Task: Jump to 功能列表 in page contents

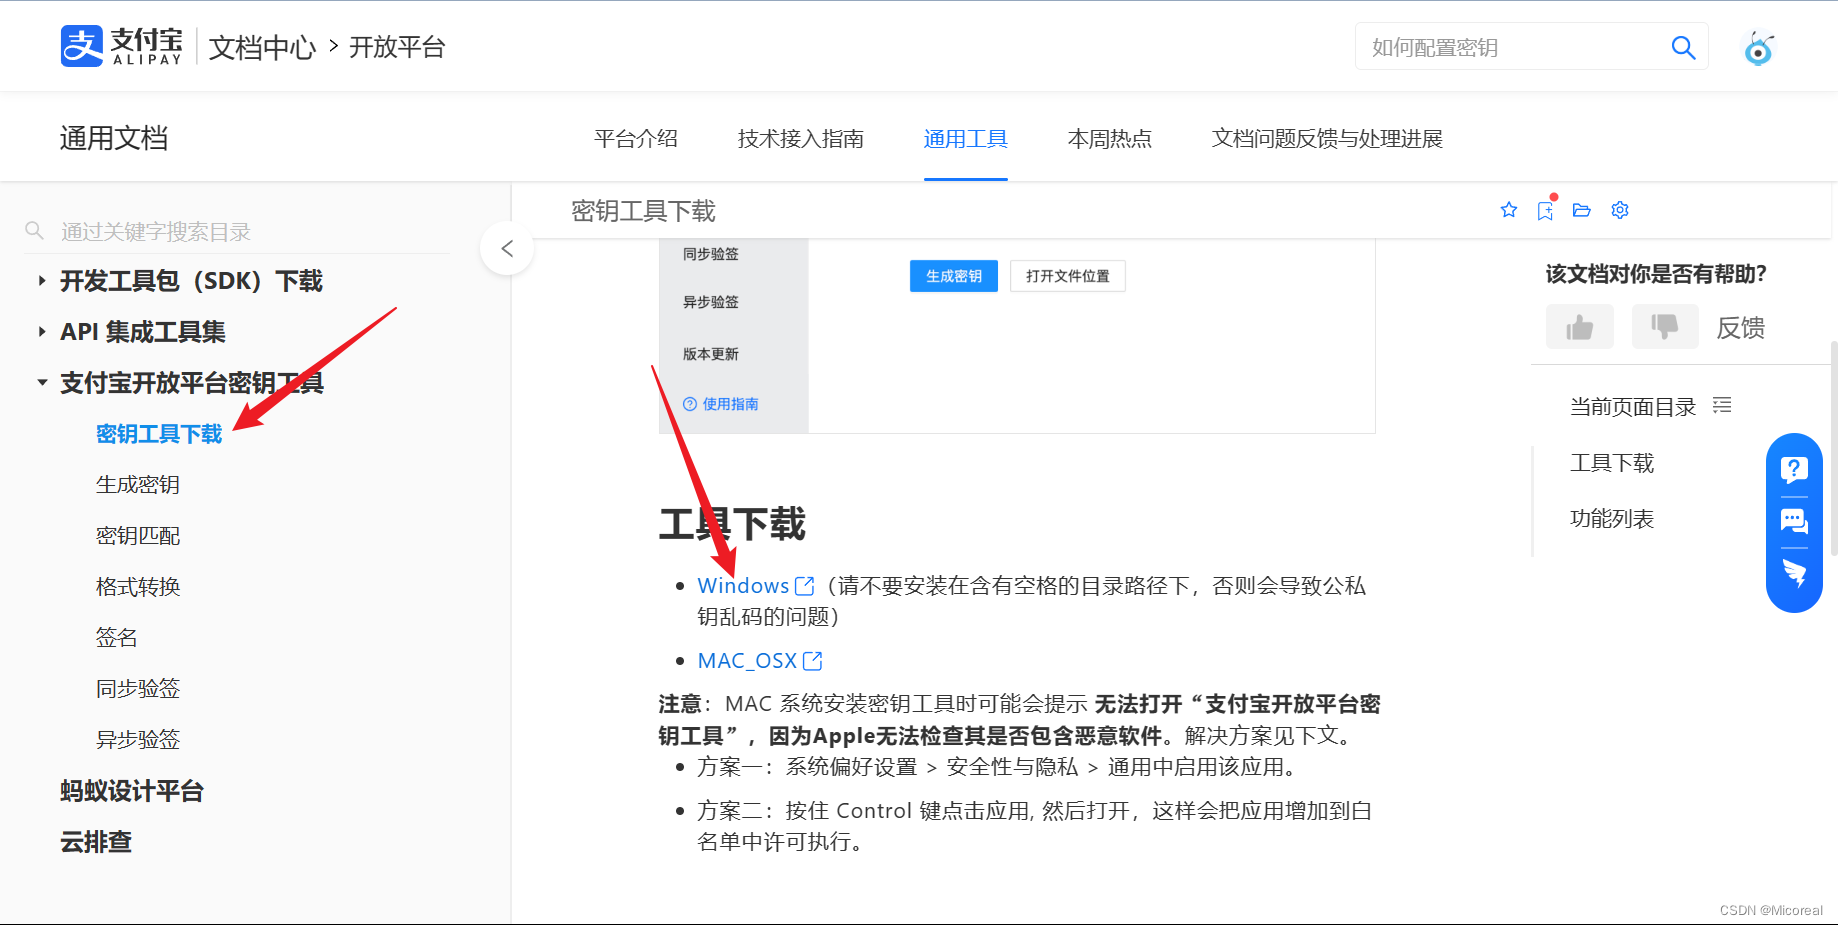Action: coord(1612,518)
